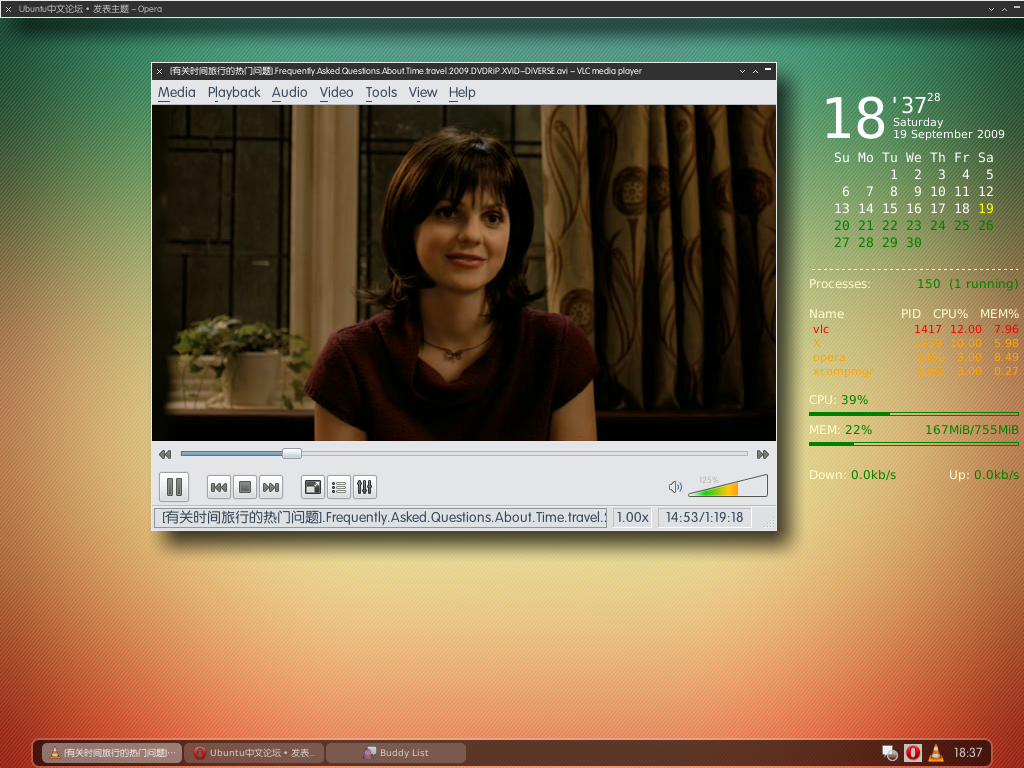Image resolution: width=1024 pixels, height=768 pixels.
Task: Toggle fullscreen video mode
Action: (313, 487)
